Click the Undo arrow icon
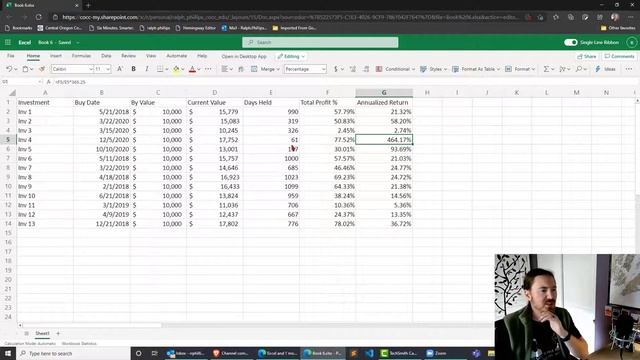640x360 pixels. point(9,69)
